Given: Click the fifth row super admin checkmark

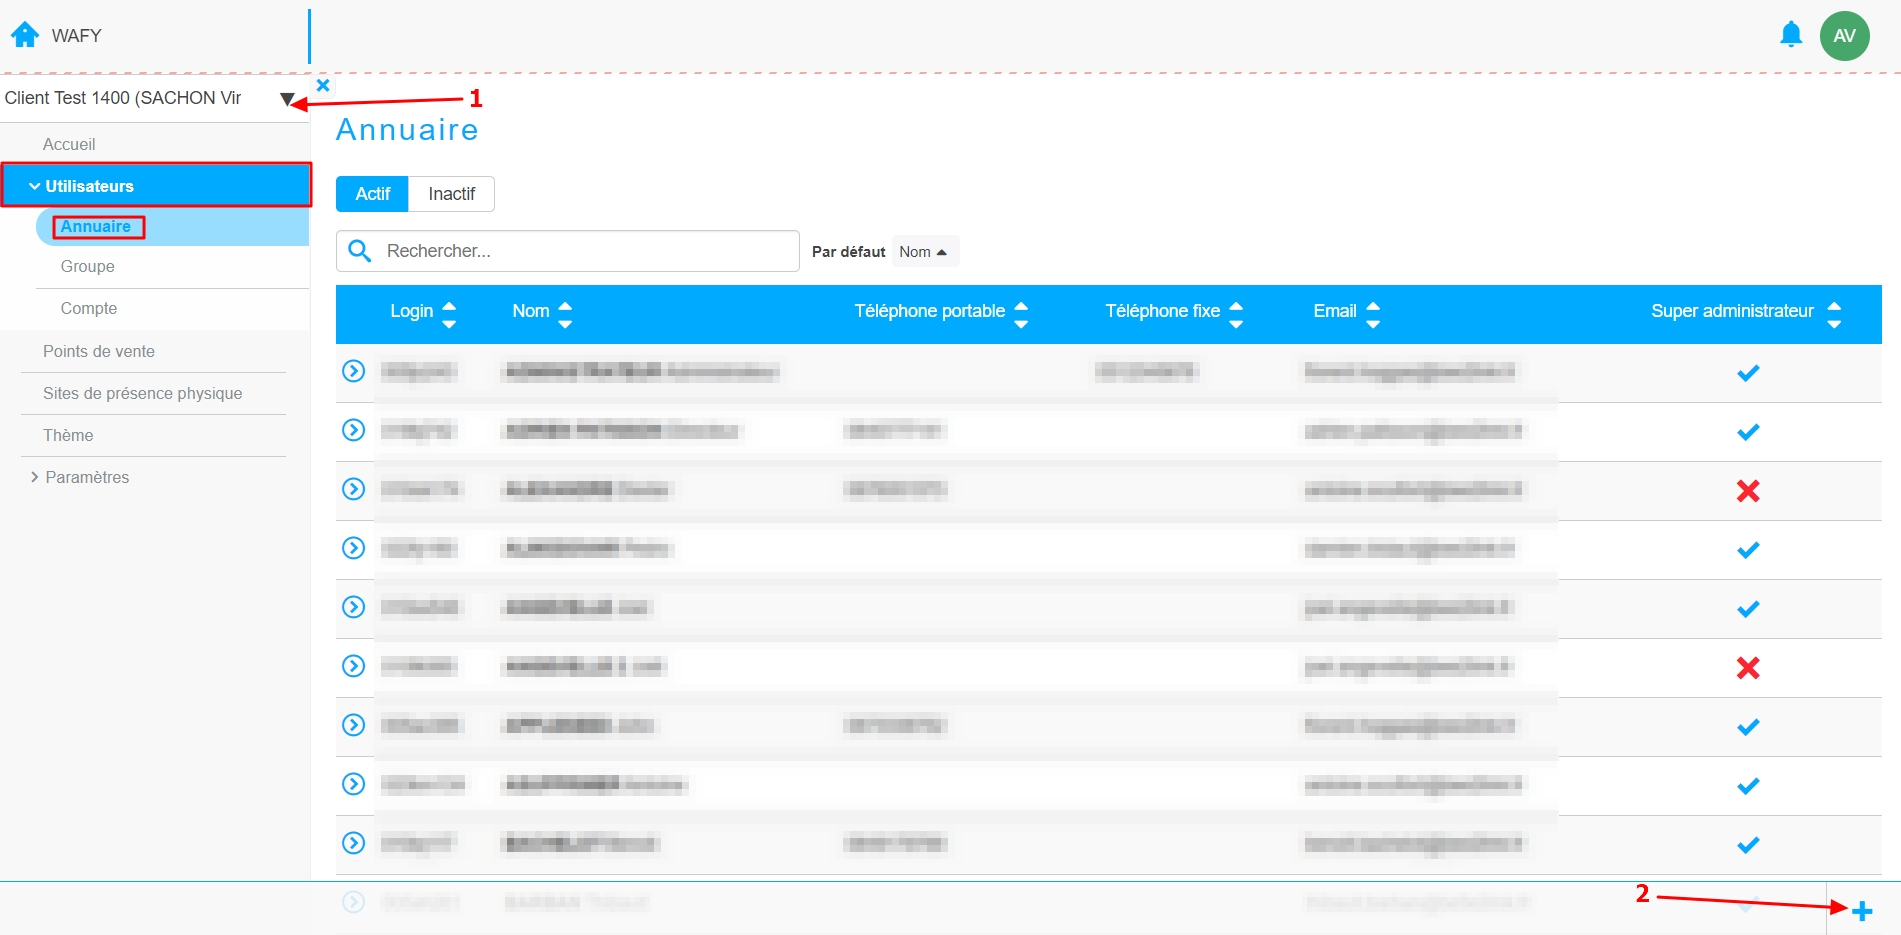Looking at the screenshot, I should pyautogui.click(x=1748, y=609).
